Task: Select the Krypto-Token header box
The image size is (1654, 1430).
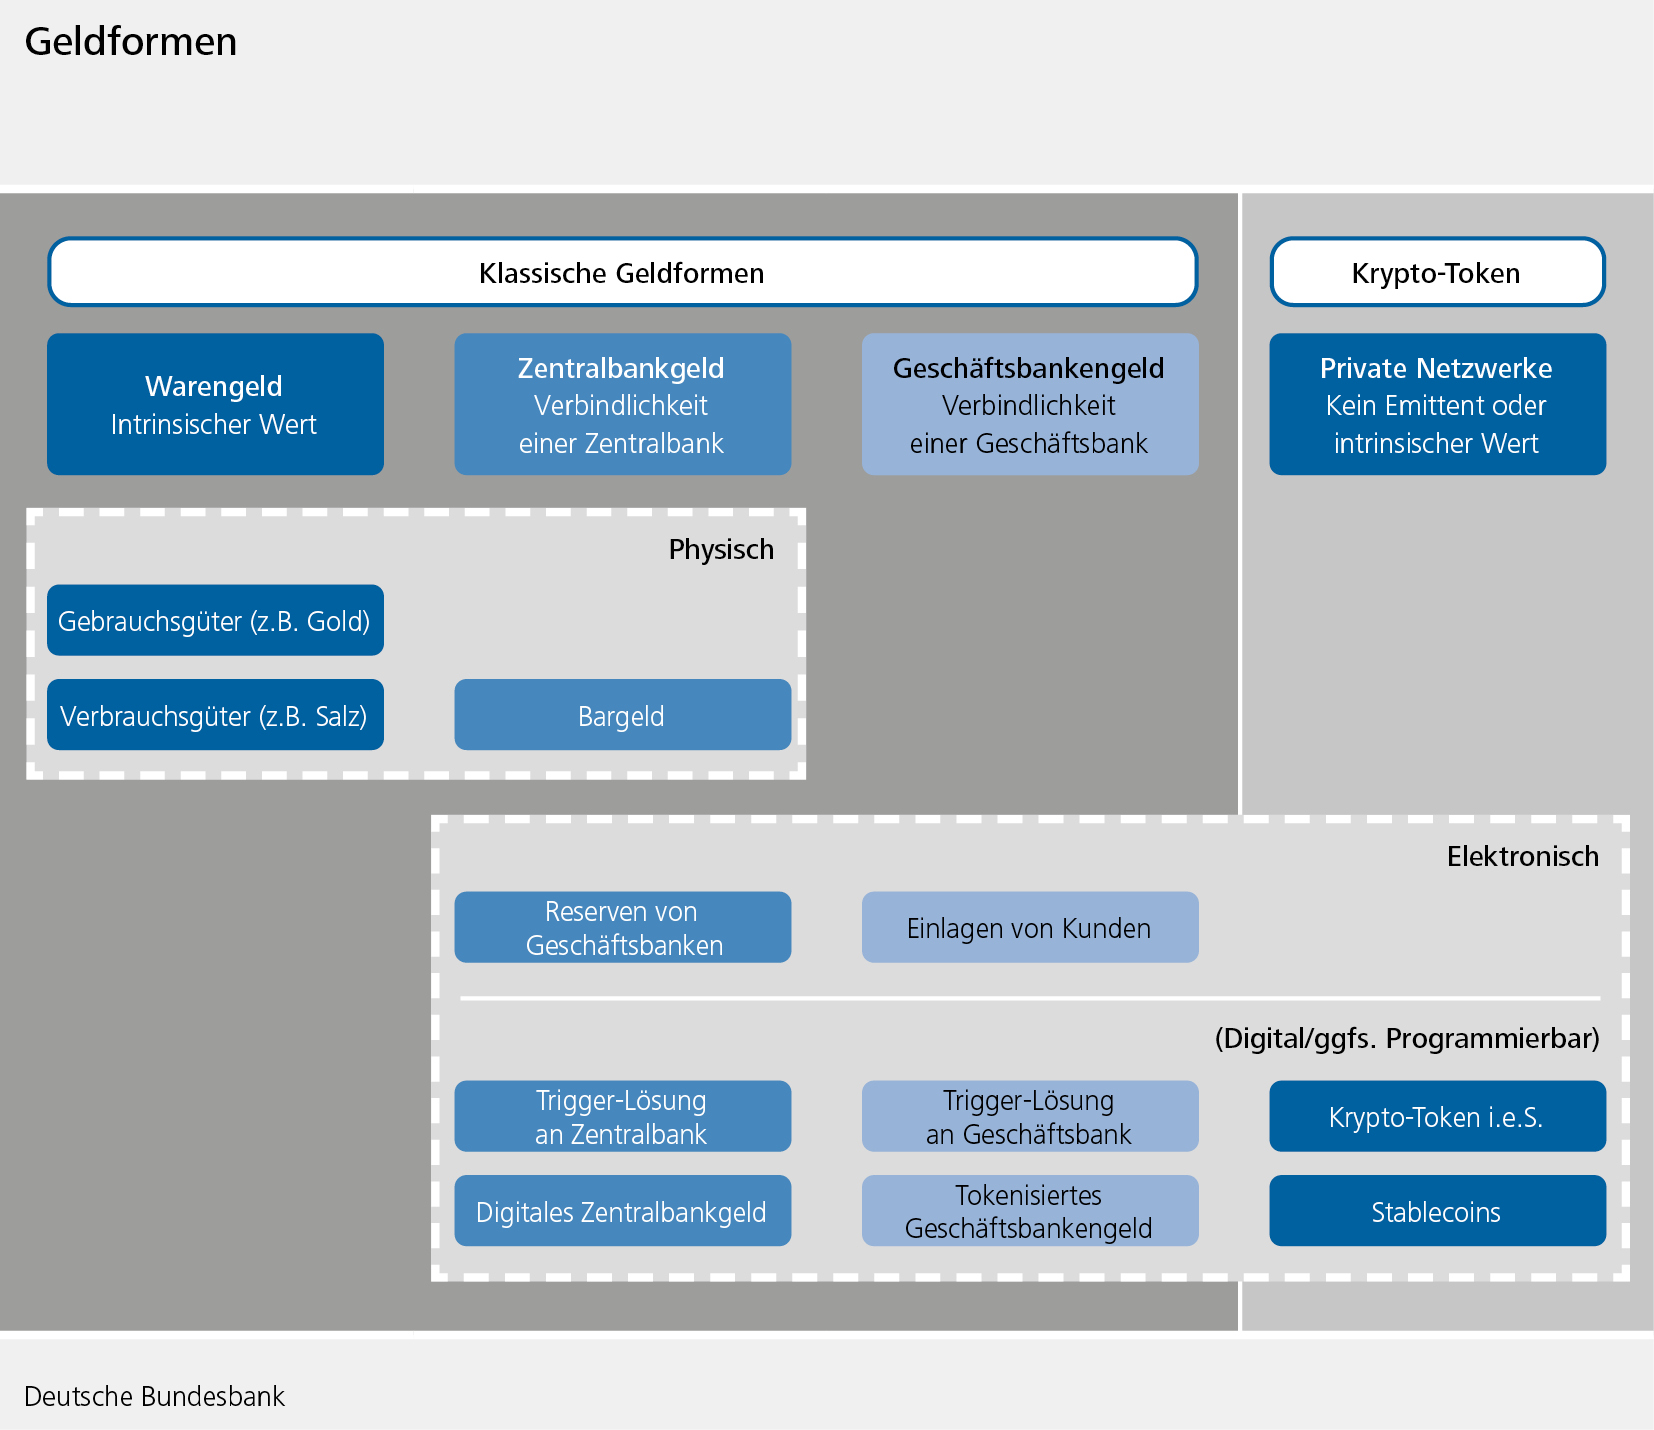Action: pyautogui.click(x=1436, y=272)
